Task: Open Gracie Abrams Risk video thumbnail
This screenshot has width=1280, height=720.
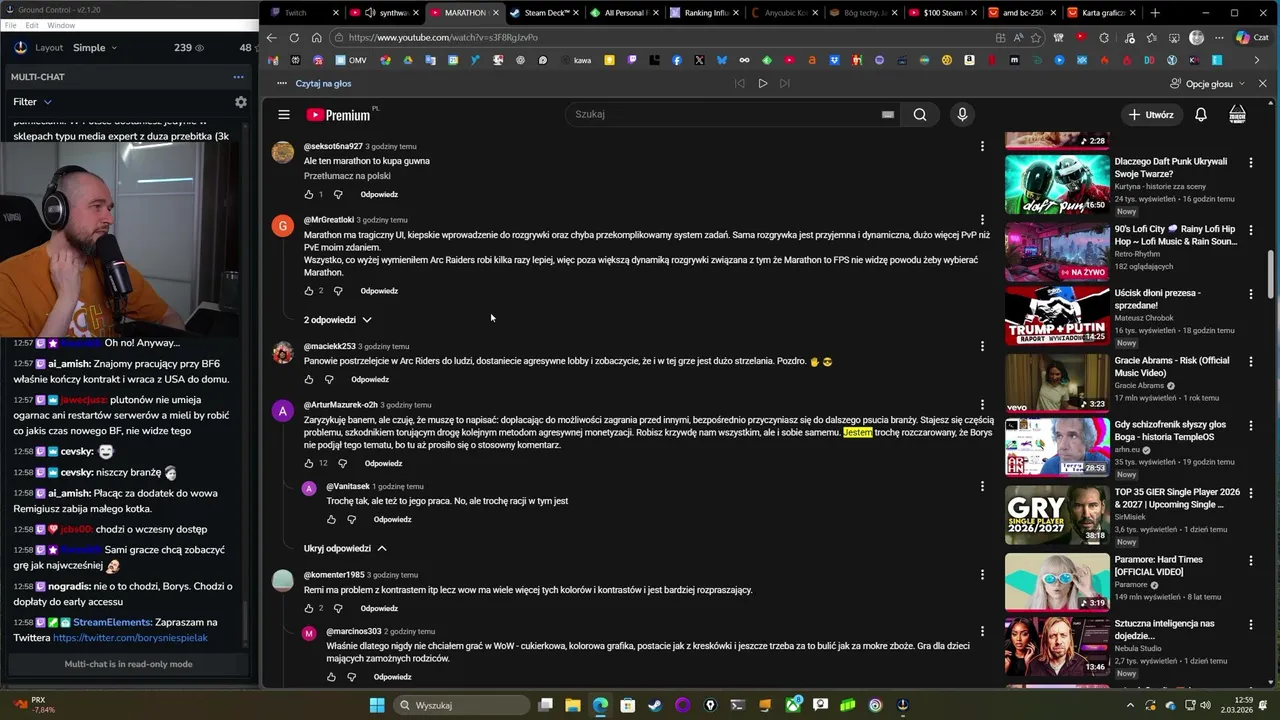Action: [x=1057, y=383]
